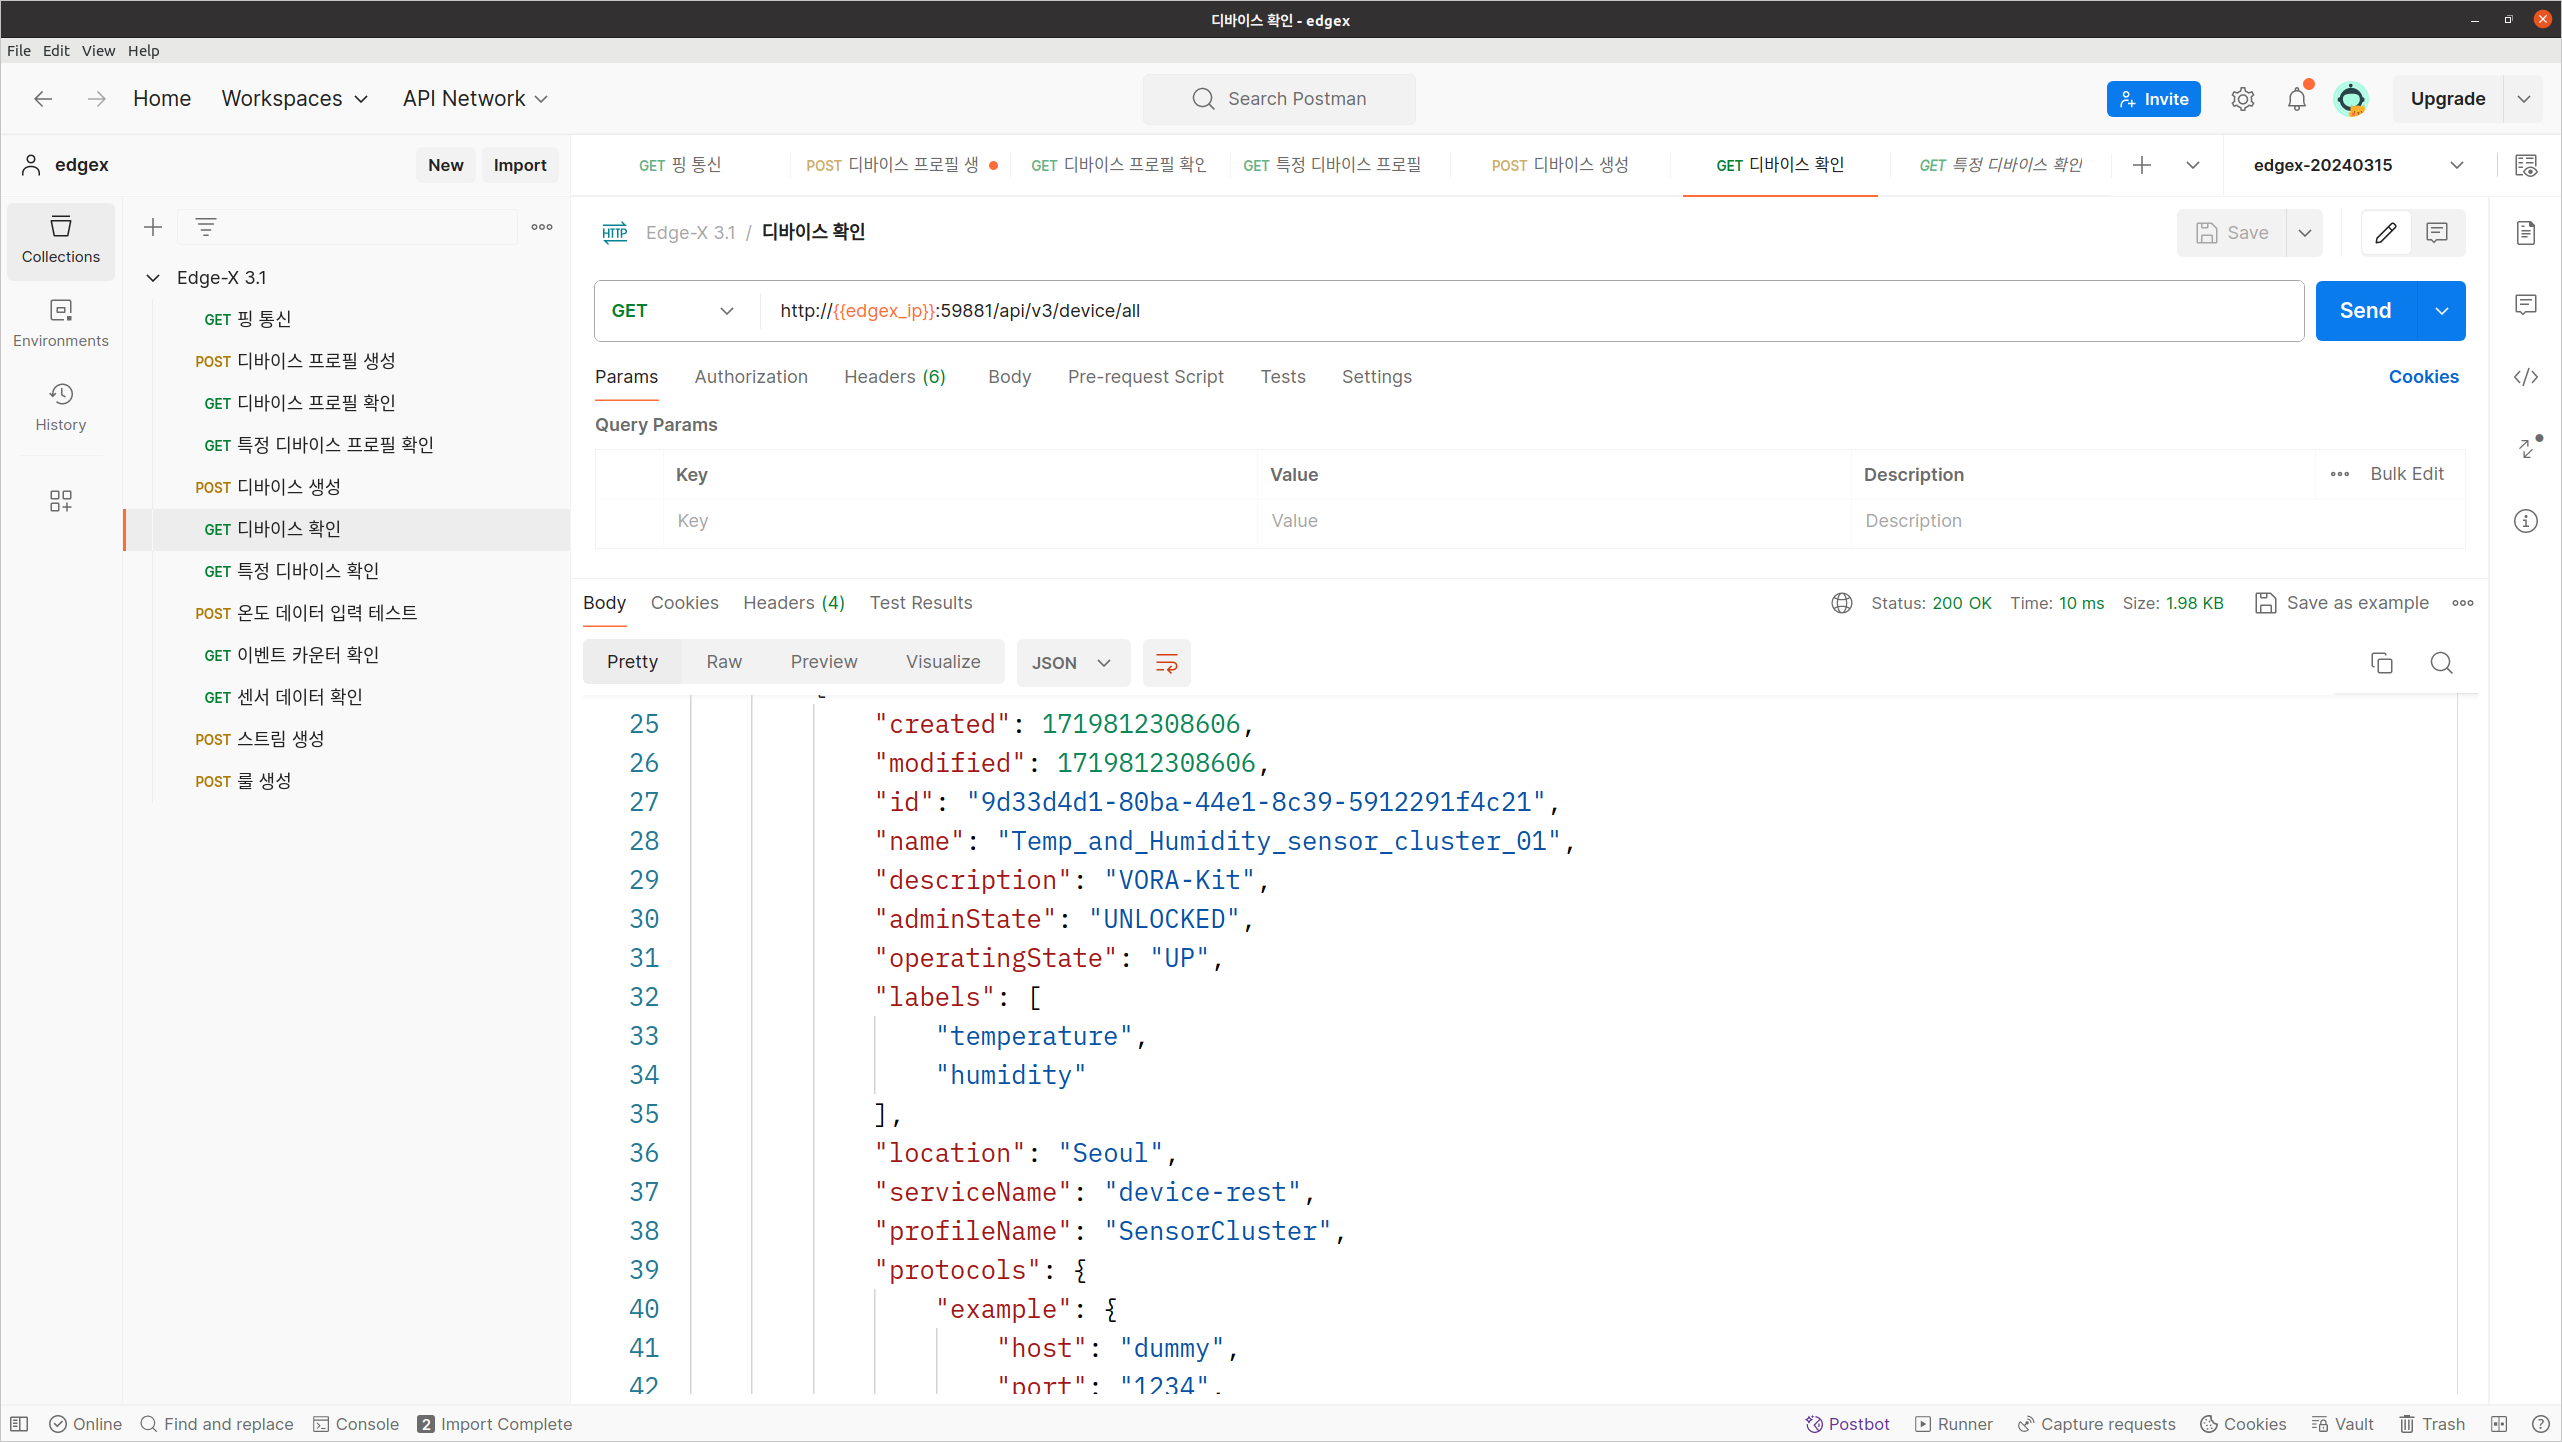The height and width of the screenshot is (1442, 2562).
Task: Open the History sidebar panel
Action: tap(61, 407)
